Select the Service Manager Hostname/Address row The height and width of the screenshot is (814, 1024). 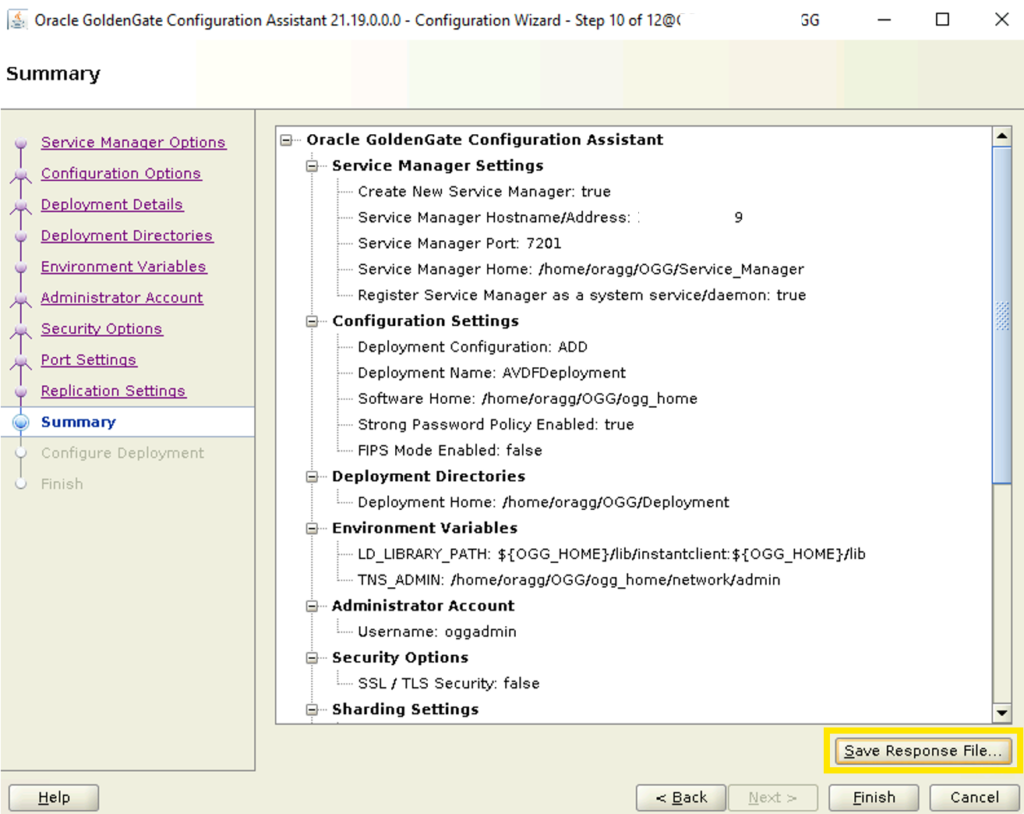click(x=550, y=218)
